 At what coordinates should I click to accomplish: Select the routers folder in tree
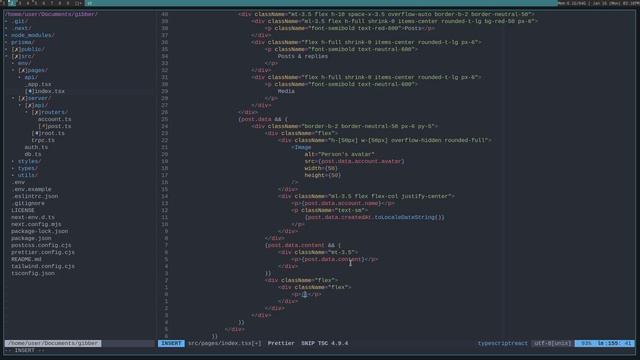pyautogui.click(x=50, y=112)
